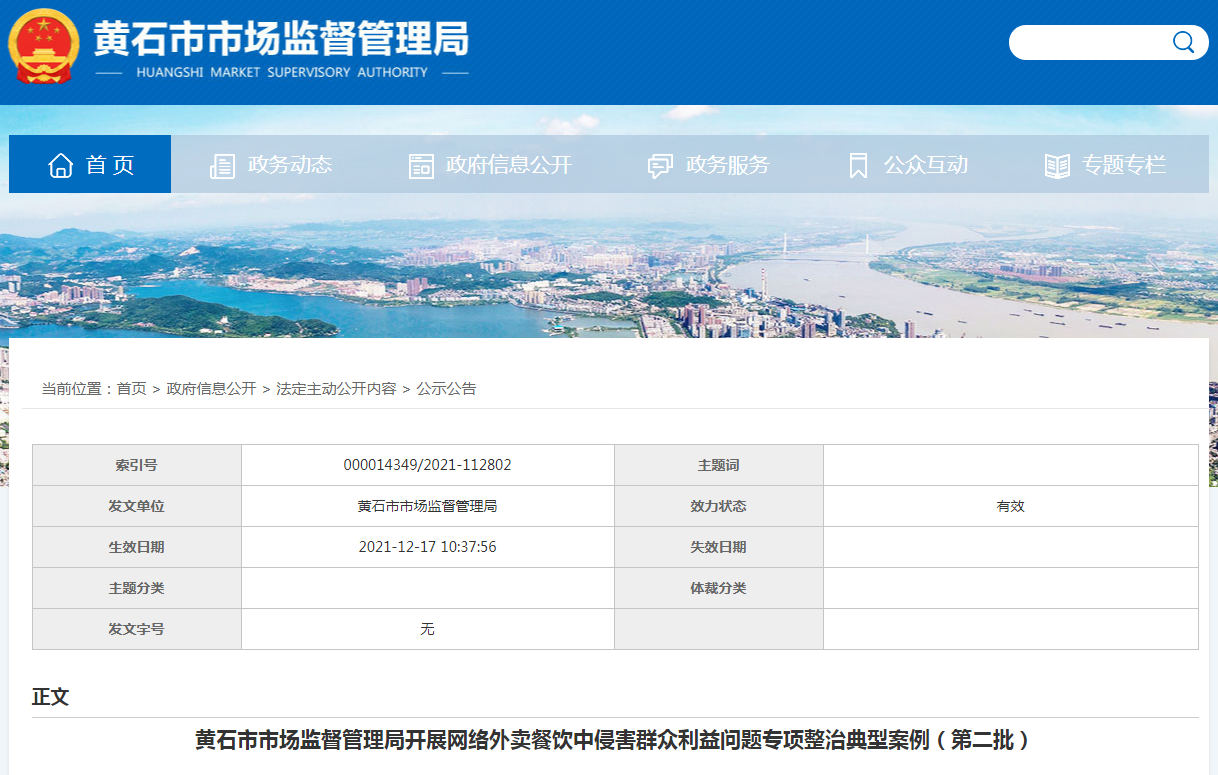Click the 专题专栏 open book icon
This screenshot has height=775, width=1218.
[x=1057, y=166]
